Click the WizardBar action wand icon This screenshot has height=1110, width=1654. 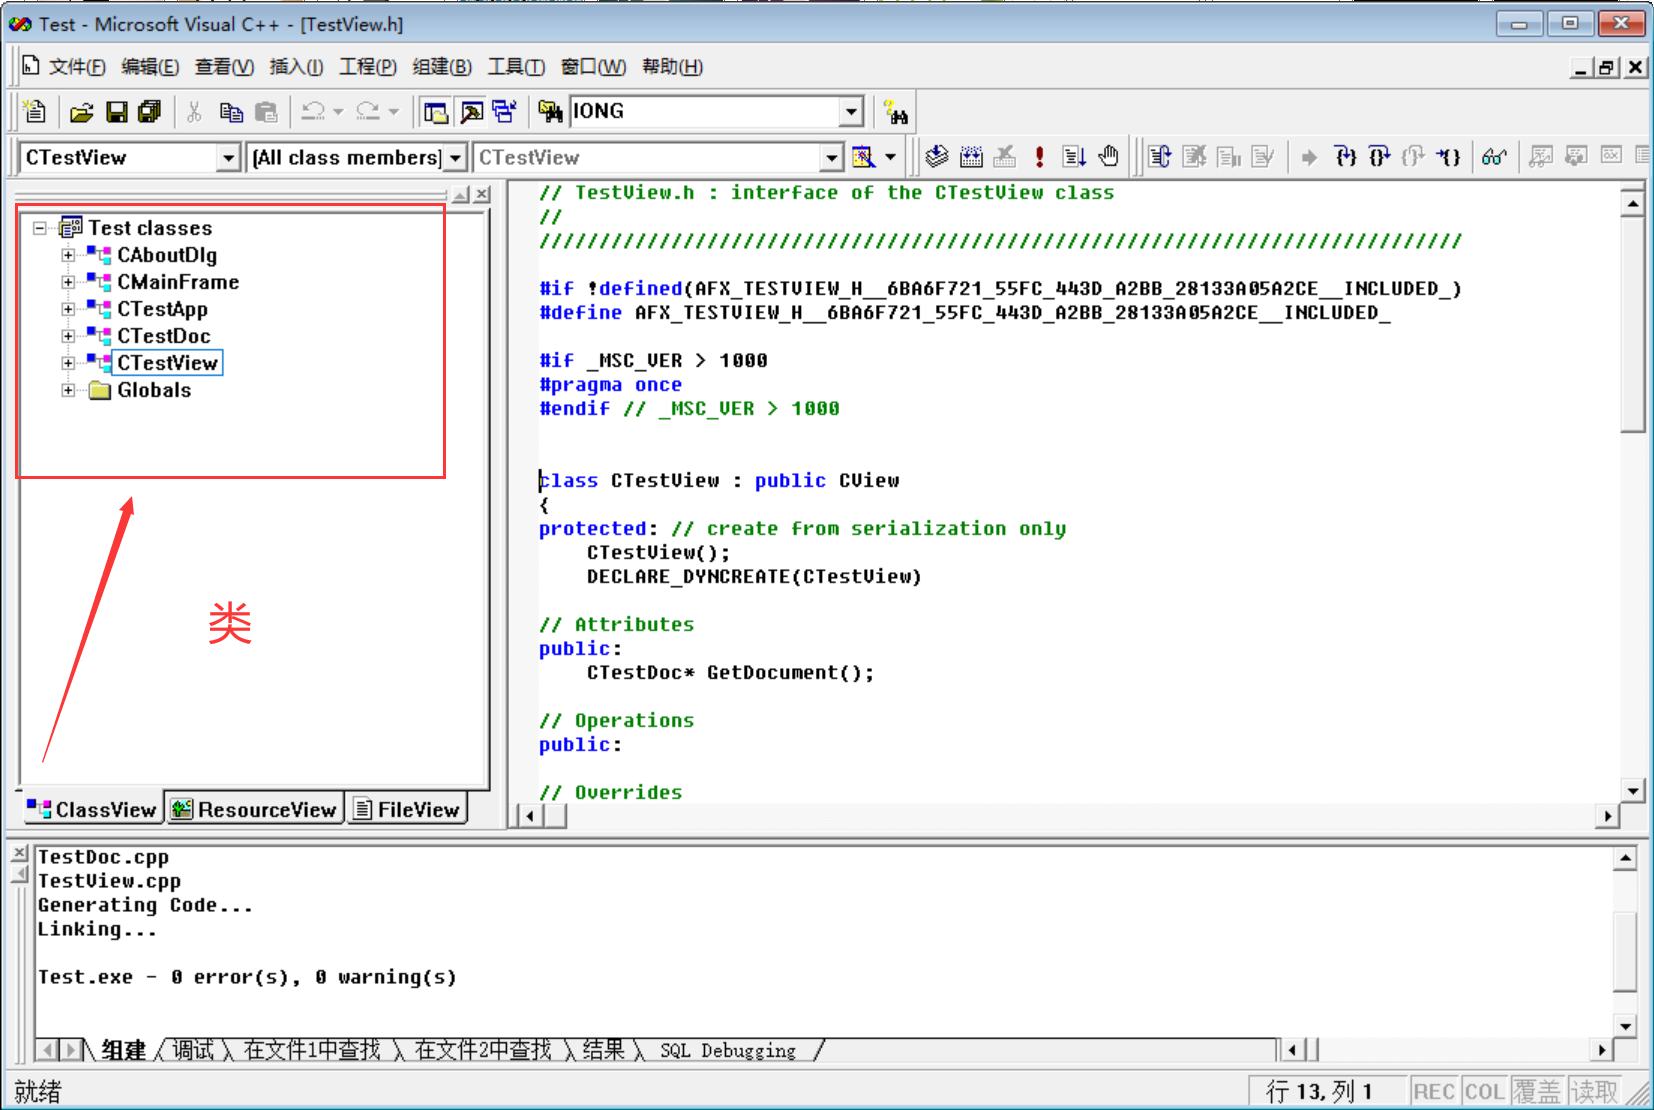tap(863, 157)
